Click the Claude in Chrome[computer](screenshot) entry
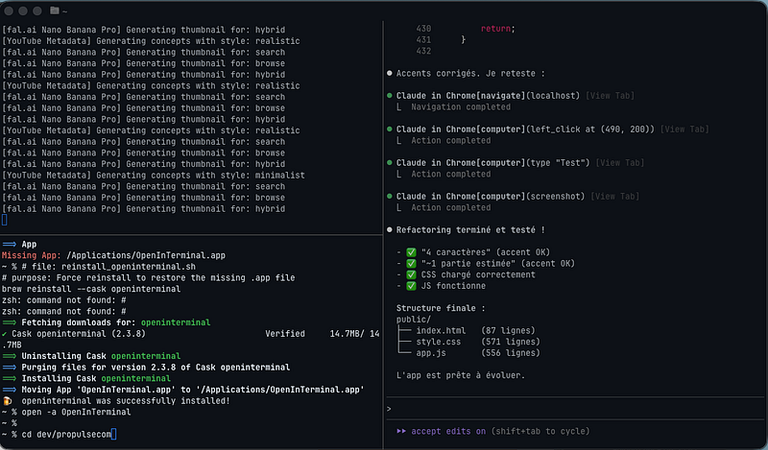768x450 pixels. point(490,196)
